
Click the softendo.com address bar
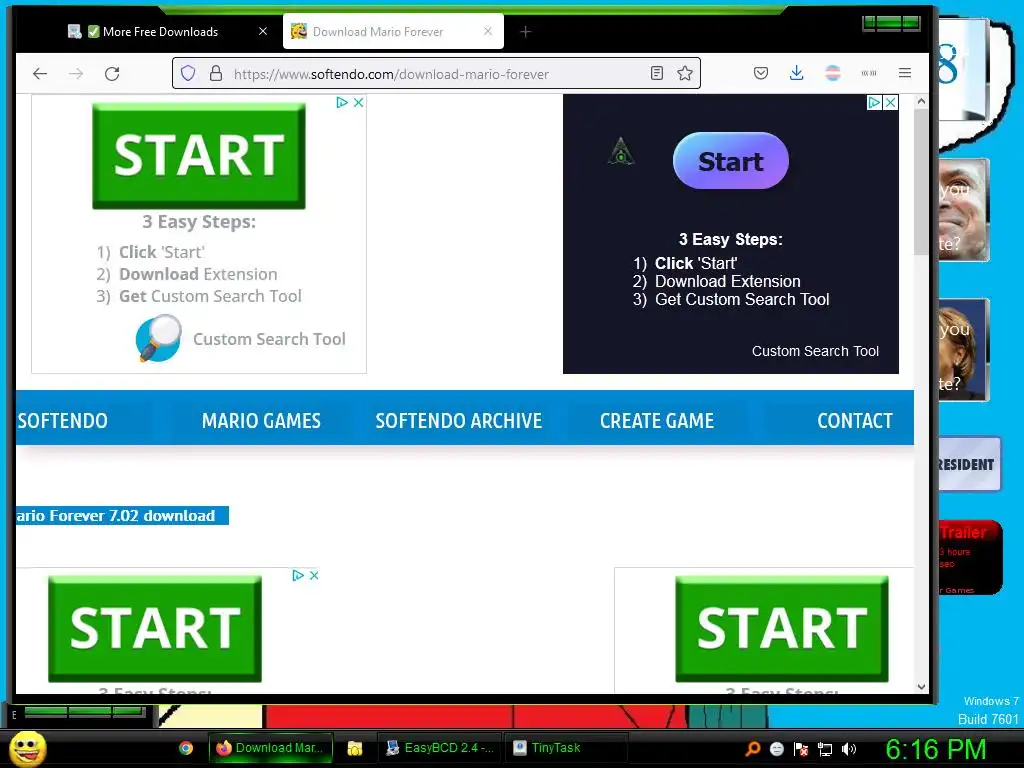[x=436, y=74]
